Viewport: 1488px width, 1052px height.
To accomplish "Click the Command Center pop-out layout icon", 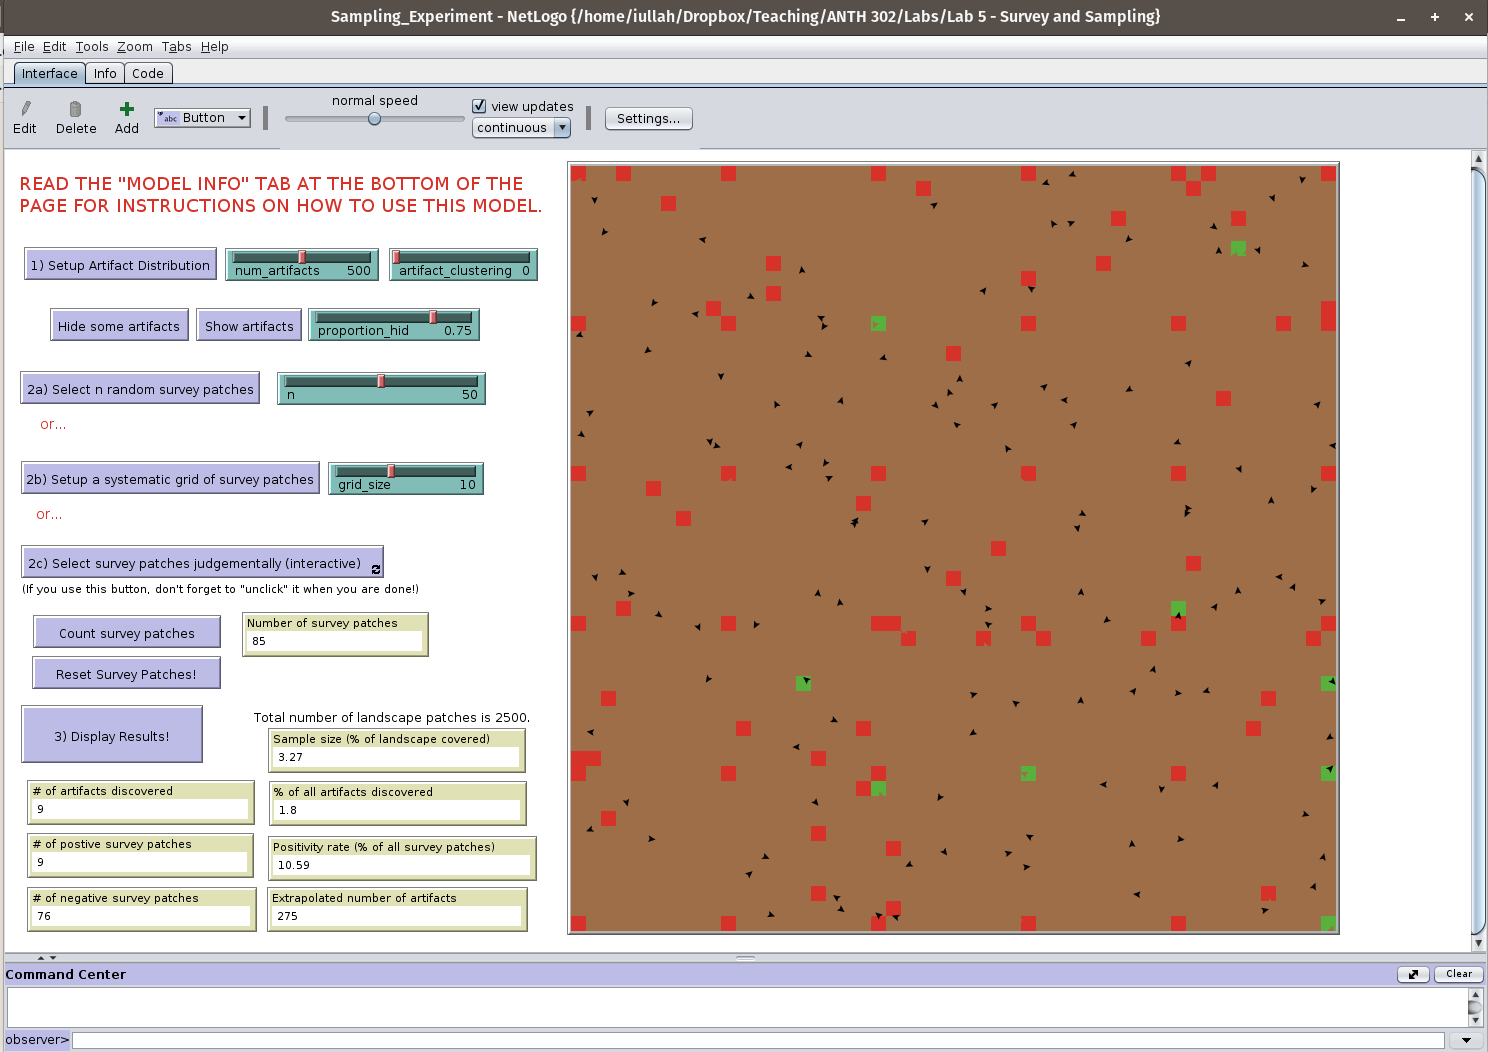I will 1412,974.
